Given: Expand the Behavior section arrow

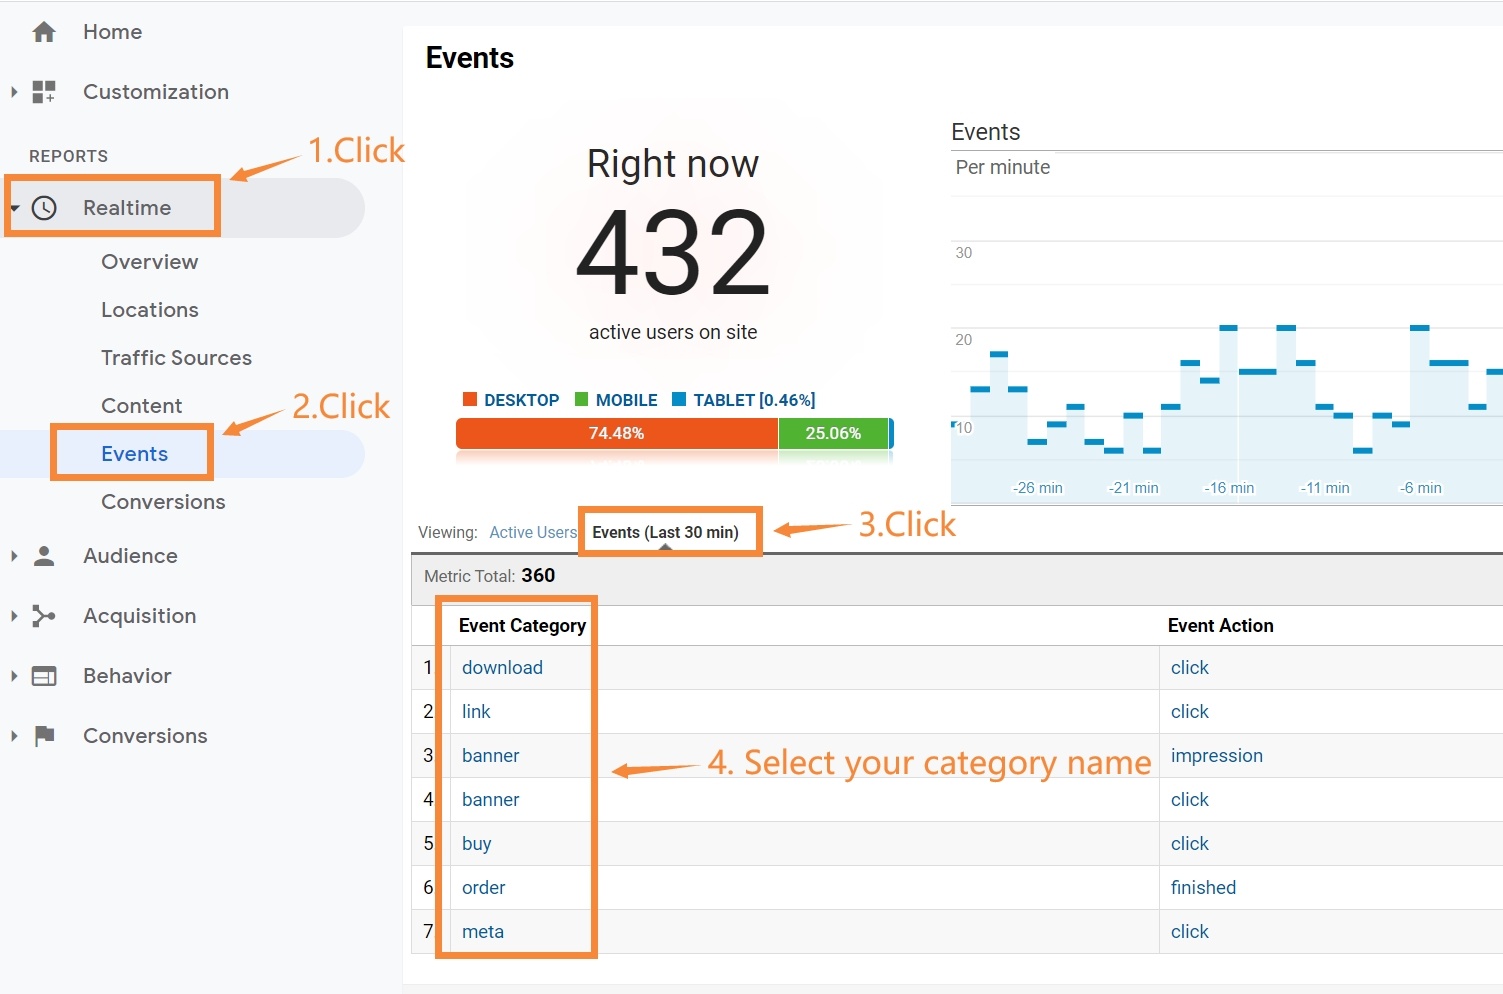Looking at the screenshot, I should [14, 676].
